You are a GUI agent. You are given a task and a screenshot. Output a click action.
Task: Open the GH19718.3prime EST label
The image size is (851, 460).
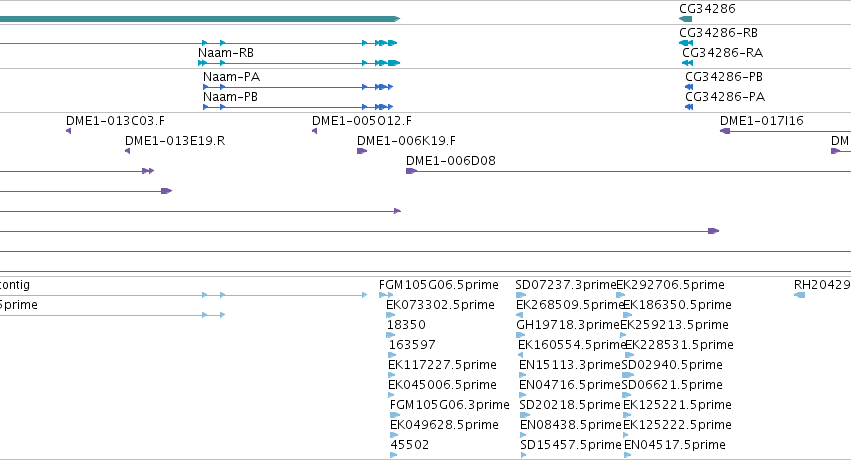click(568, 325)
